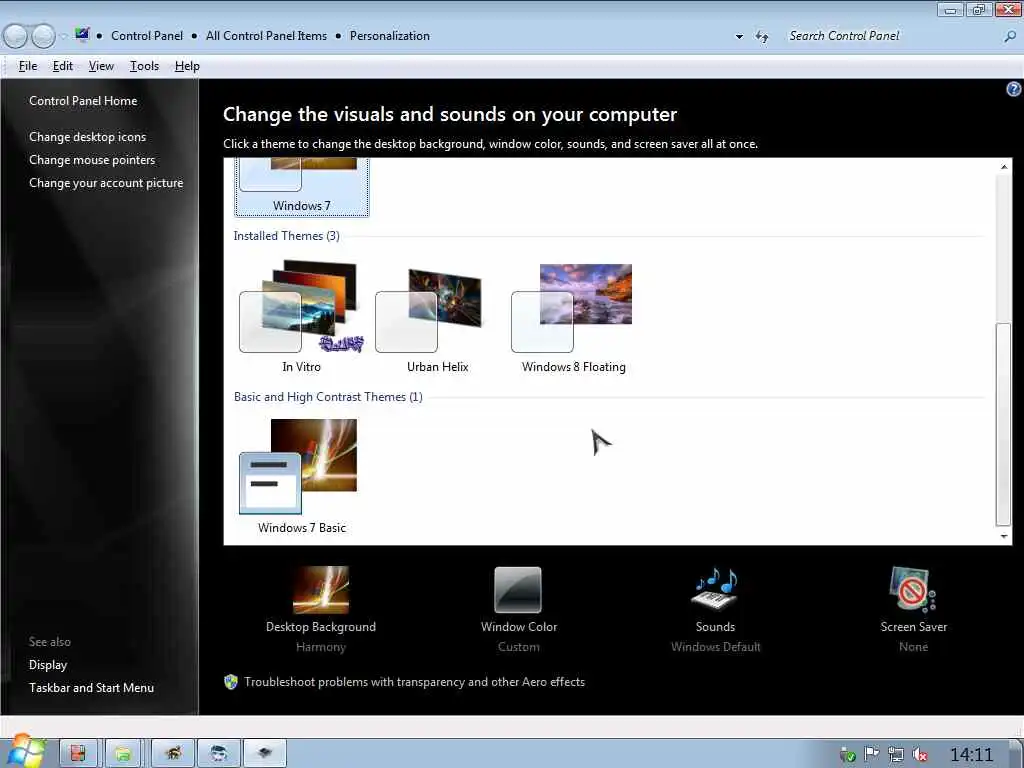This screenshot has width=1024, height=768.
Task: Click Change your account picture link
Action: point(106,183)
